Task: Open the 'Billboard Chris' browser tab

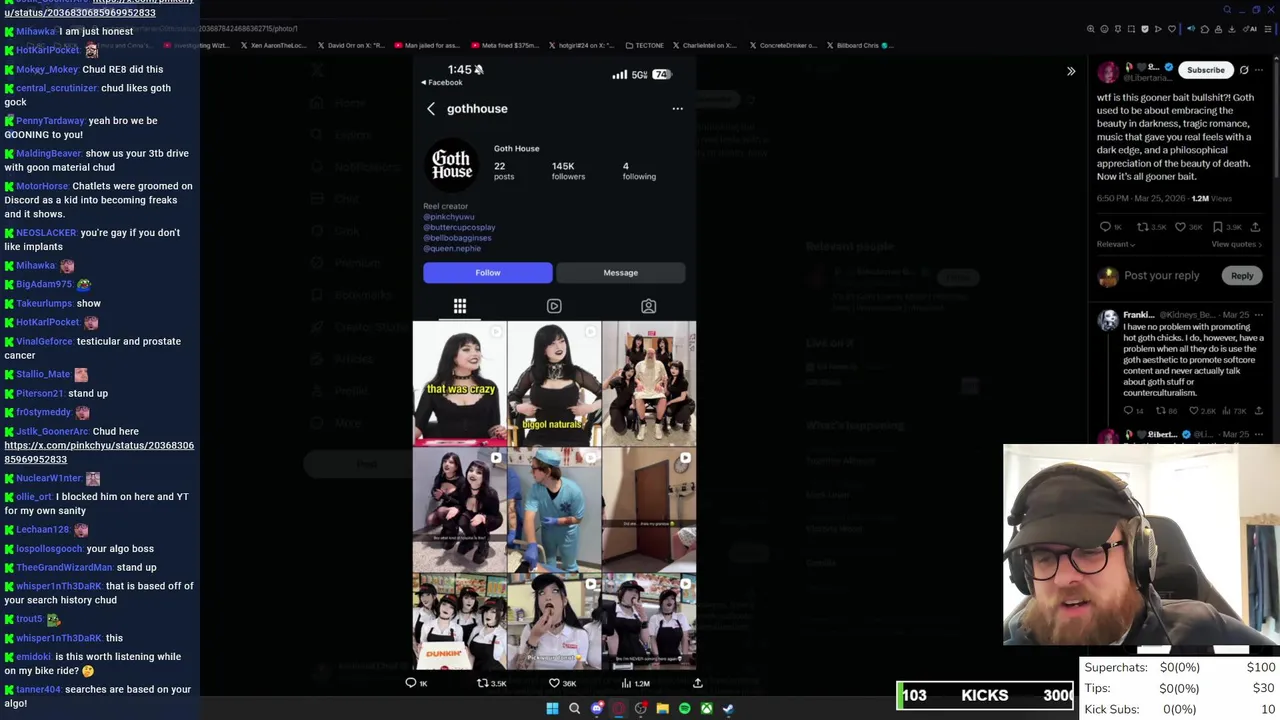Action: click(x=858, y=45)
